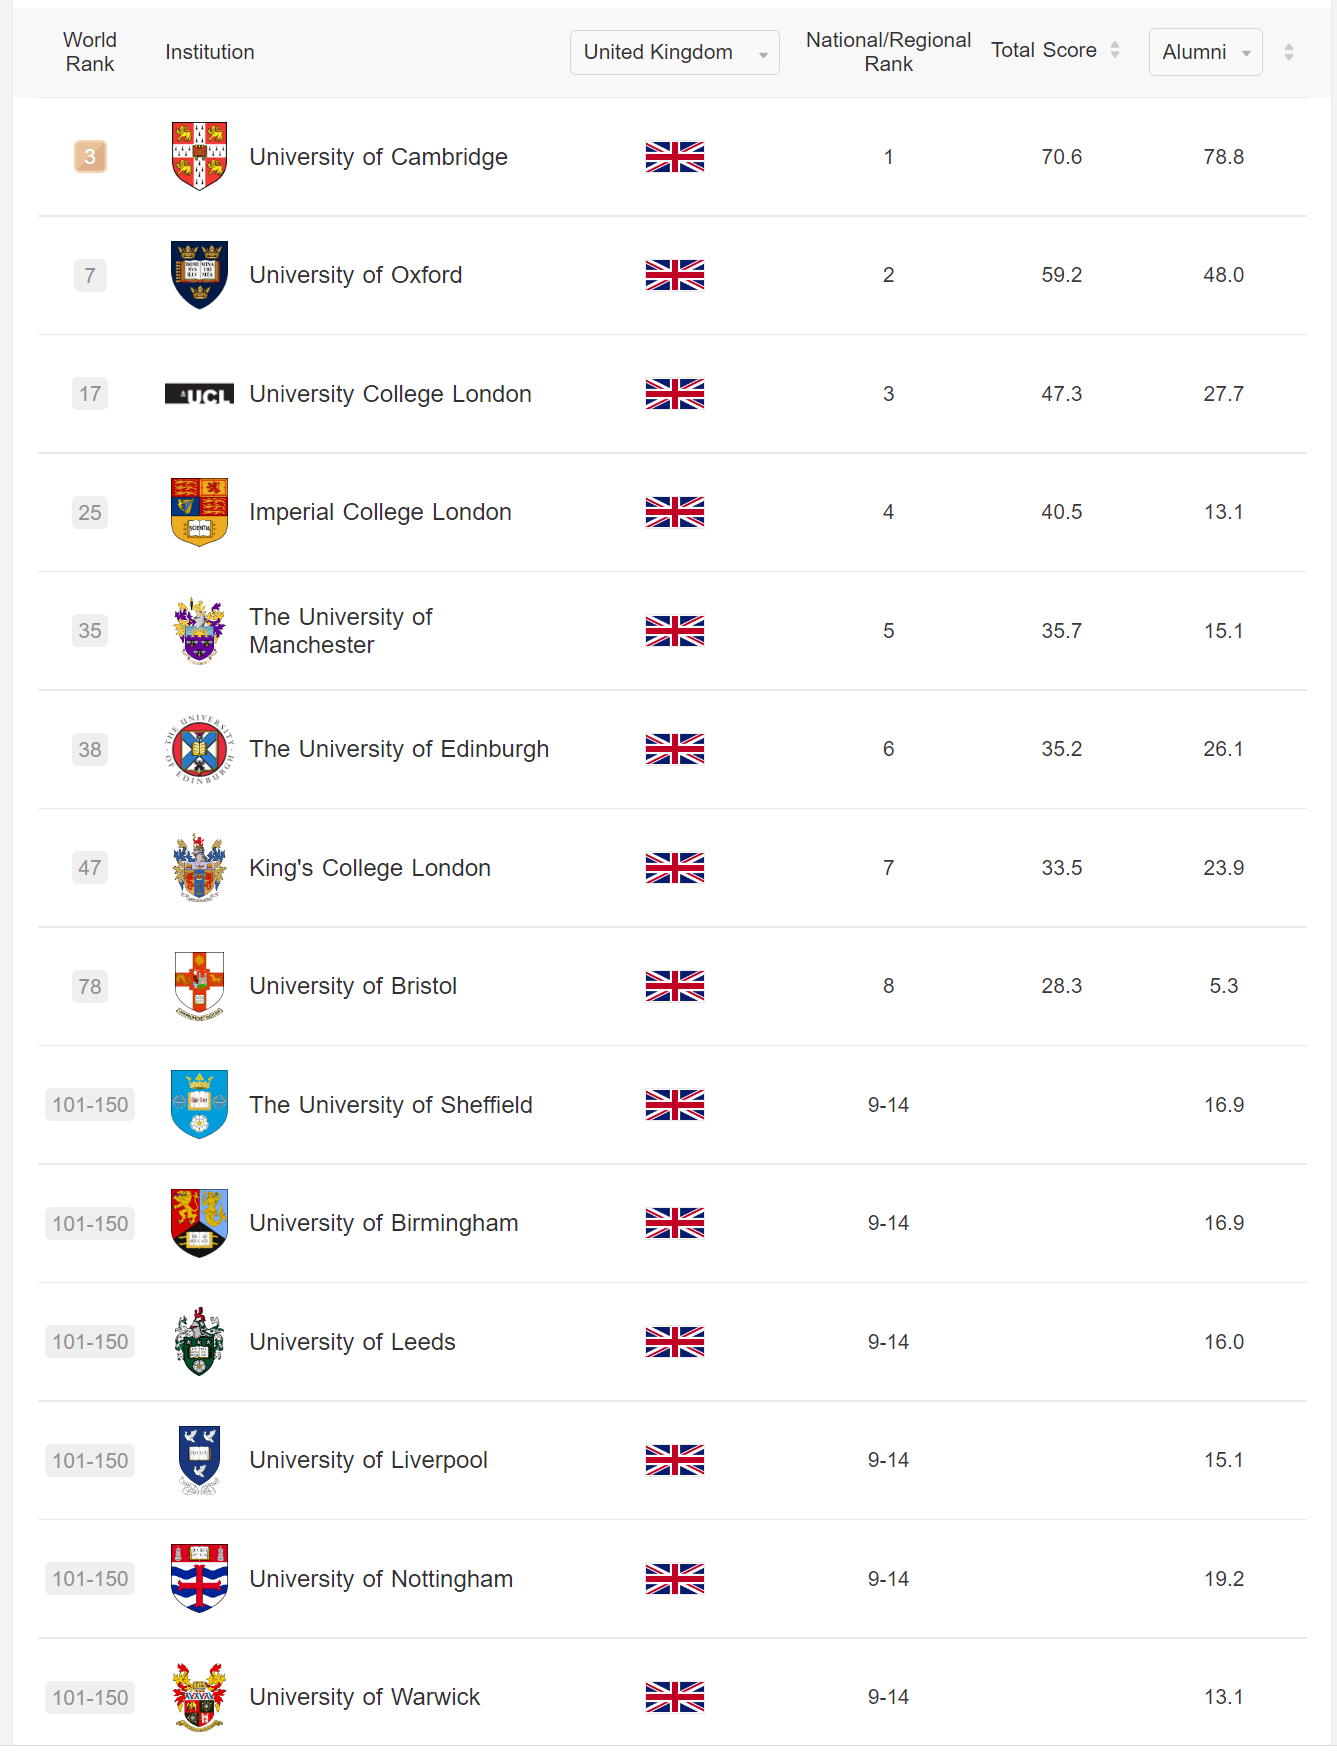Toggle sort arrows beside the Alumni column

(1289, 52)
